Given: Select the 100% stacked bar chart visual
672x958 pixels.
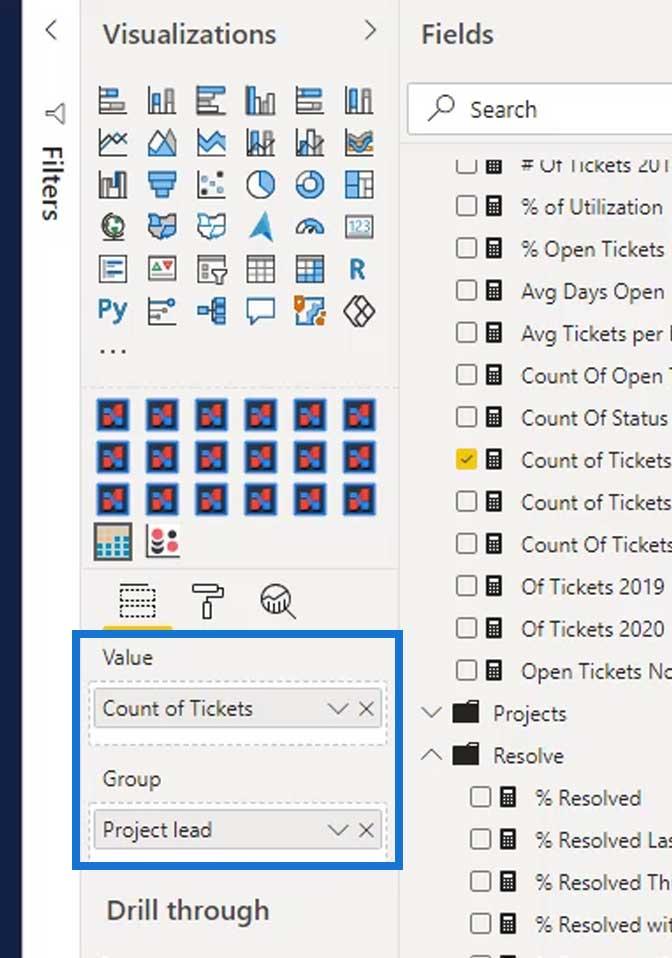Looking at the screenshot, I should pos(310,100).
